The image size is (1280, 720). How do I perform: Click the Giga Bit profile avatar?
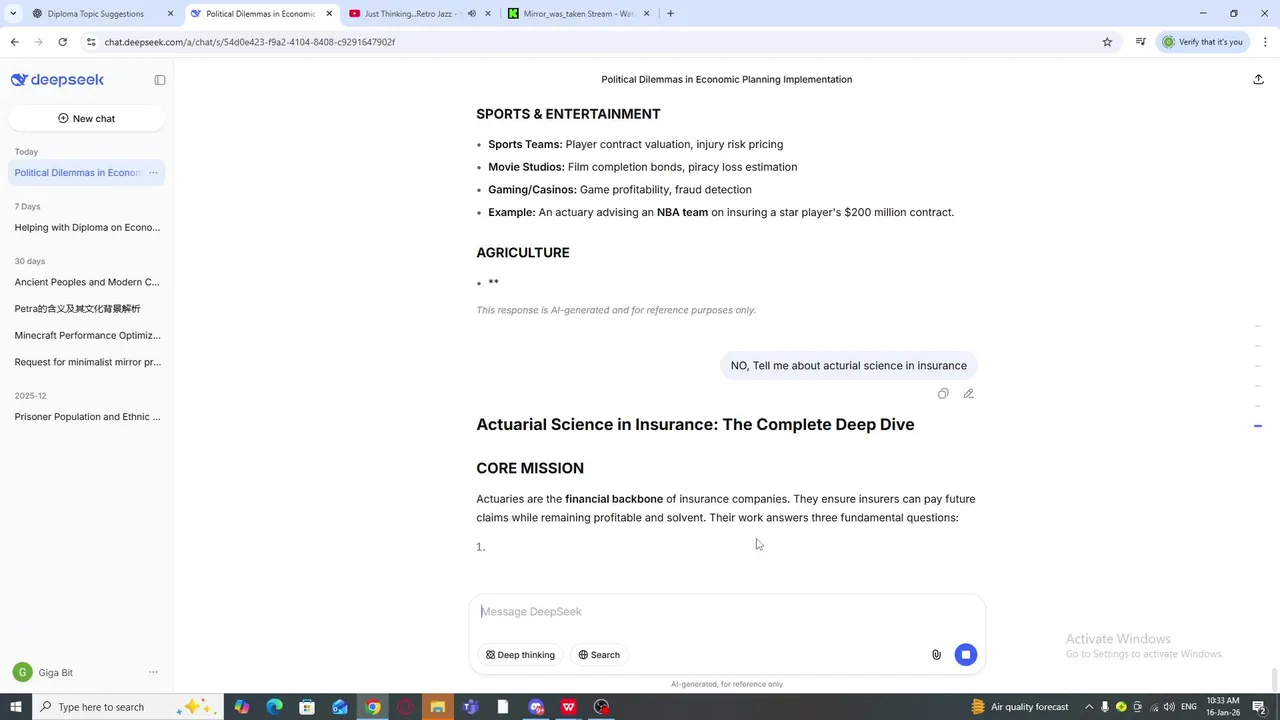click(22, 673)
